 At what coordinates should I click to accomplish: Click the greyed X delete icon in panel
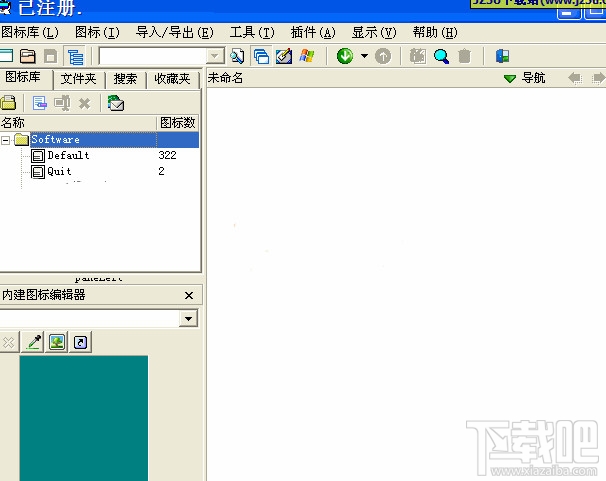(84, 104)
